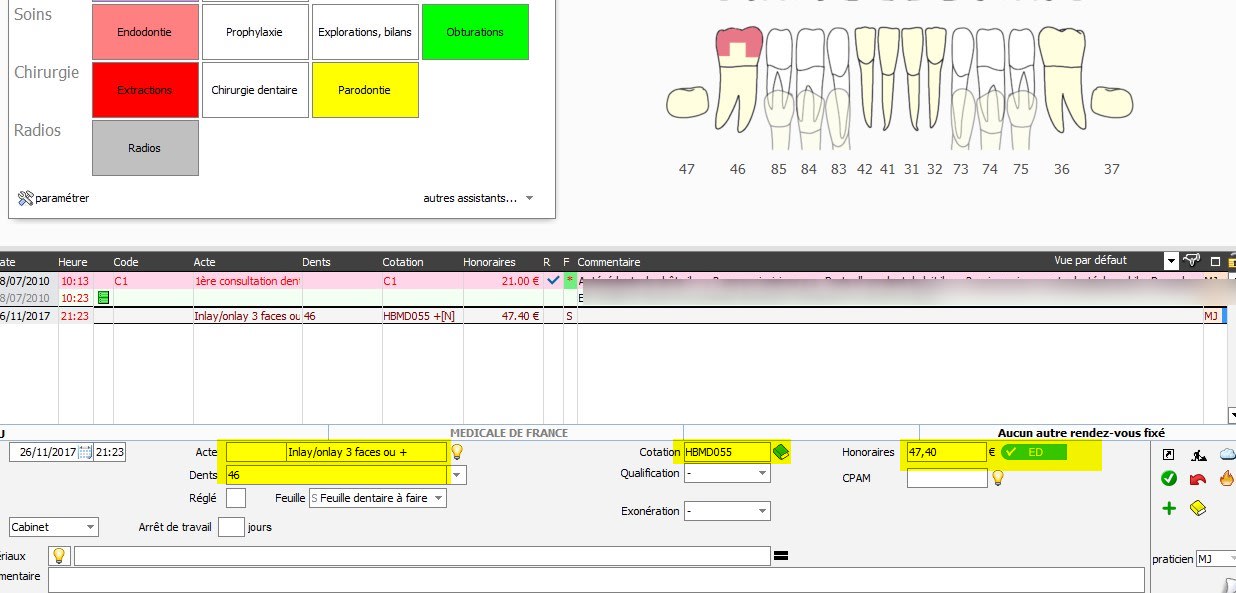Click the green plus add icon
This screenshot has height=593, width=1236.
click(1168, 509)
